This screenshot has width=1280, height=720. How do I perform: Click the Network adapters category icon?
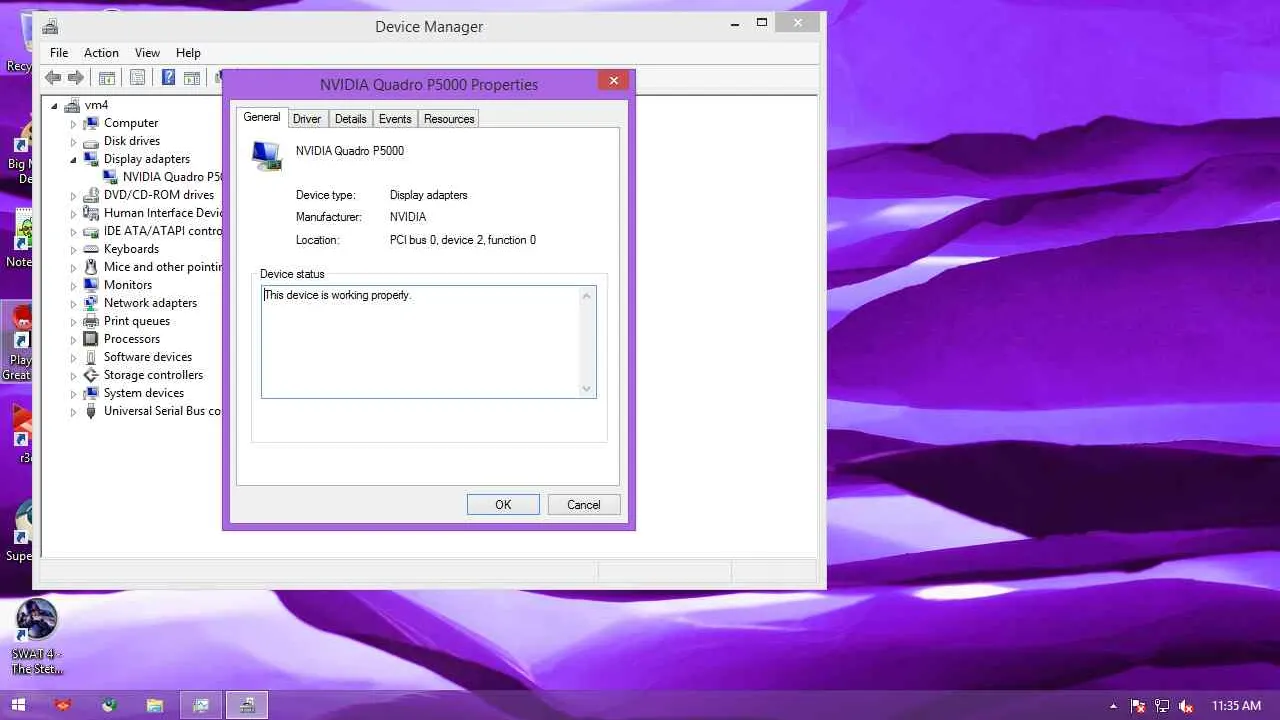coord(91,303)
